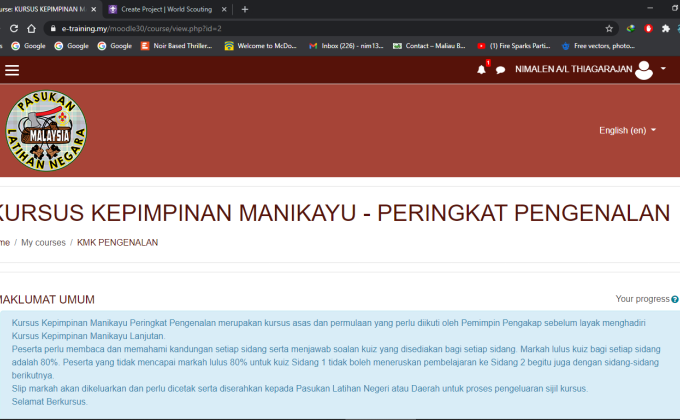This screenshot has width=680, height=420.
Task: Click the Pasukan Latihan Negara Malaysia logo
Action: point(46,131)
